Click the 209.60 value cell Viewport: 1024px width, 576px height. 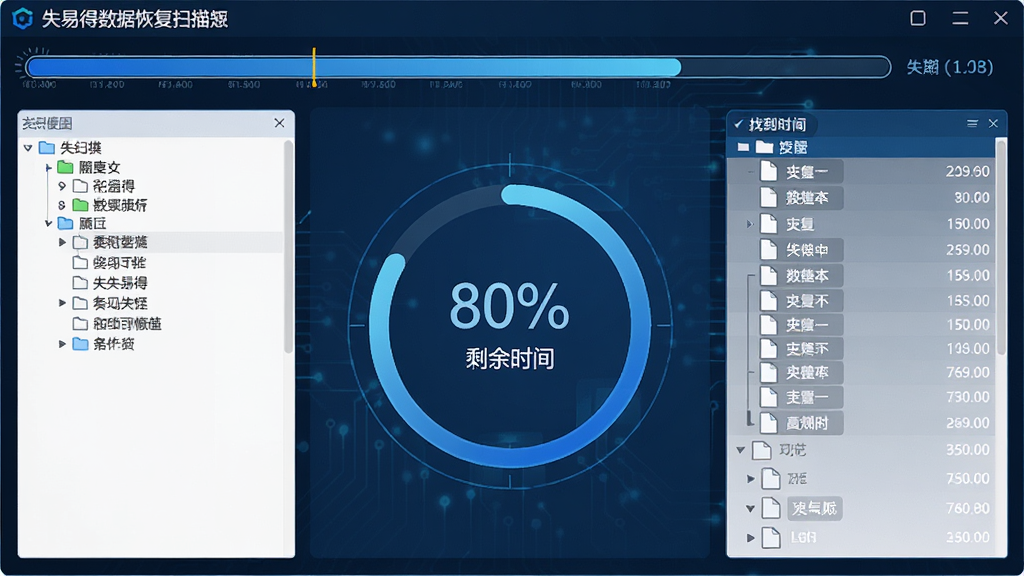click(968, 171)
